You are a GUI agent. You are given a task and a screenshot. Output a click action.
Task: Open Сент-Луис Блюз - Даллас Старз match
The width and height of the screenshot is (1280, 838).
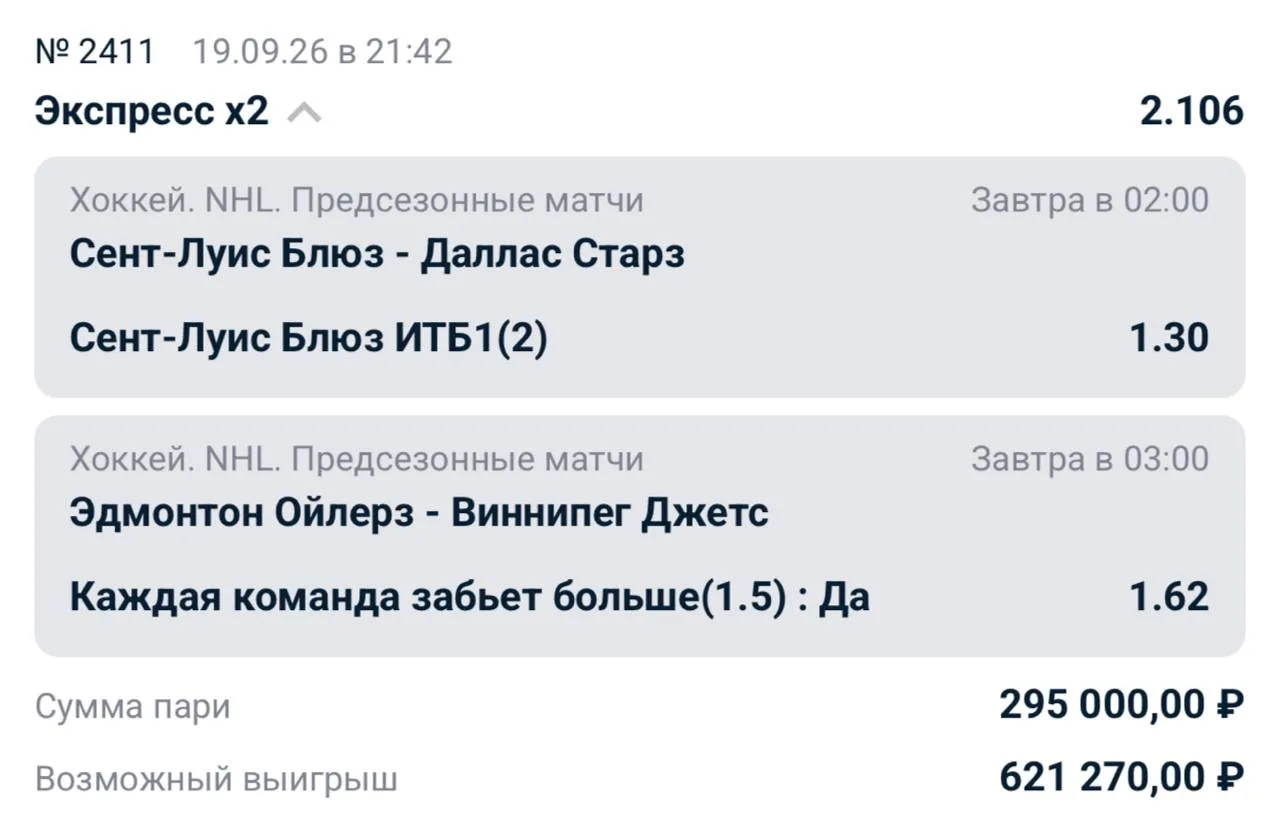(x=377, y=254)
